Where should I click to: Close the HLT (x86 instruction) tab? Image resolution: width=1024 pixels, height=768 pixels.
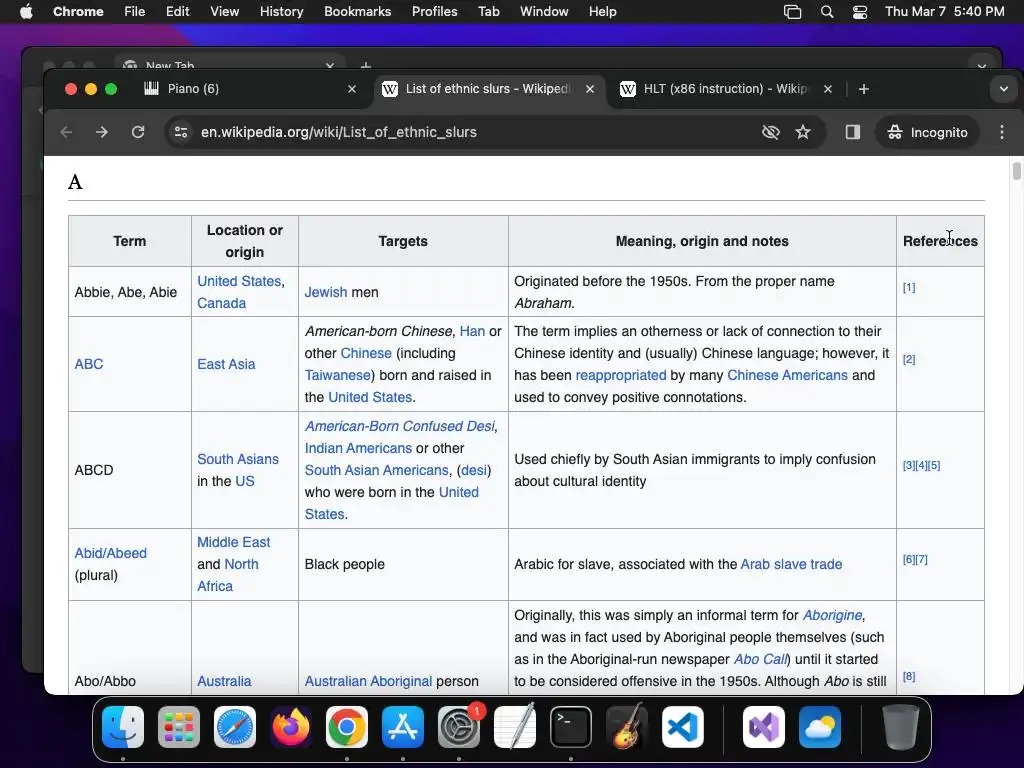pyautogui.click(x=827, y=89)
